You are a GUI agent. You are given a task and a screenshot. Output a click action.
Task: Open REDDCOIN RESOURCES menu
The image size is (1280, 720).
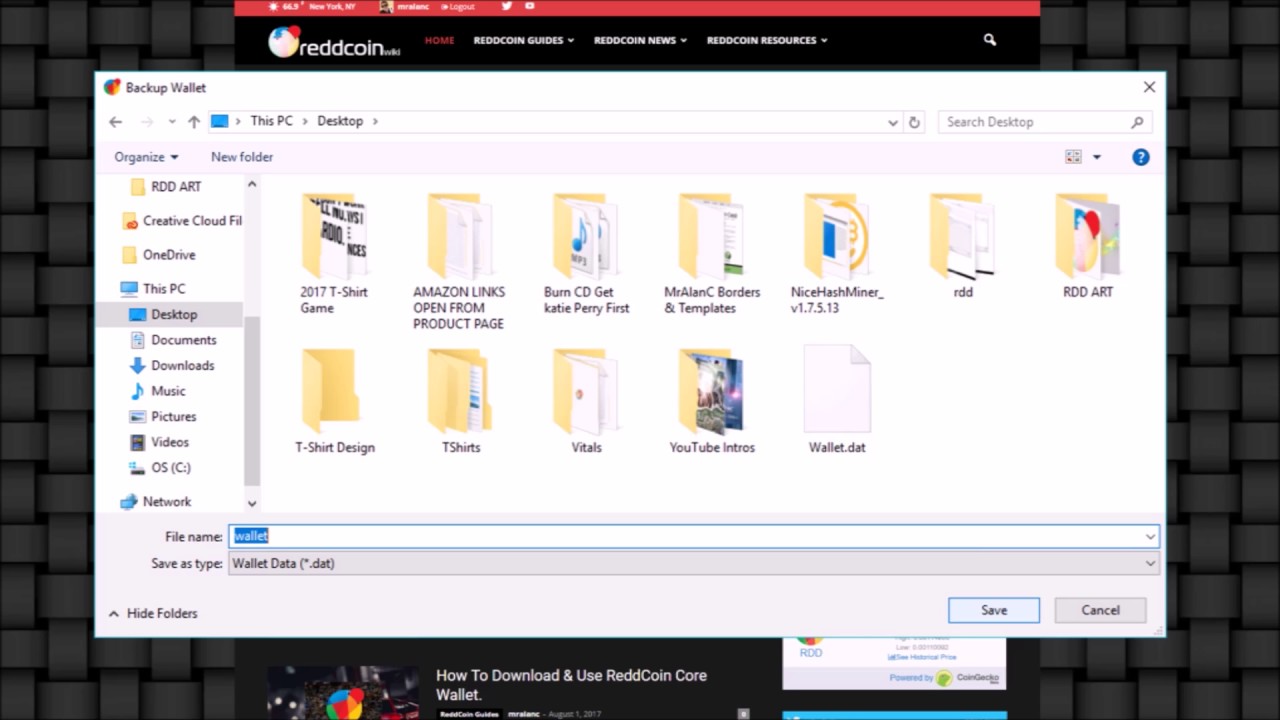(767, 40)
